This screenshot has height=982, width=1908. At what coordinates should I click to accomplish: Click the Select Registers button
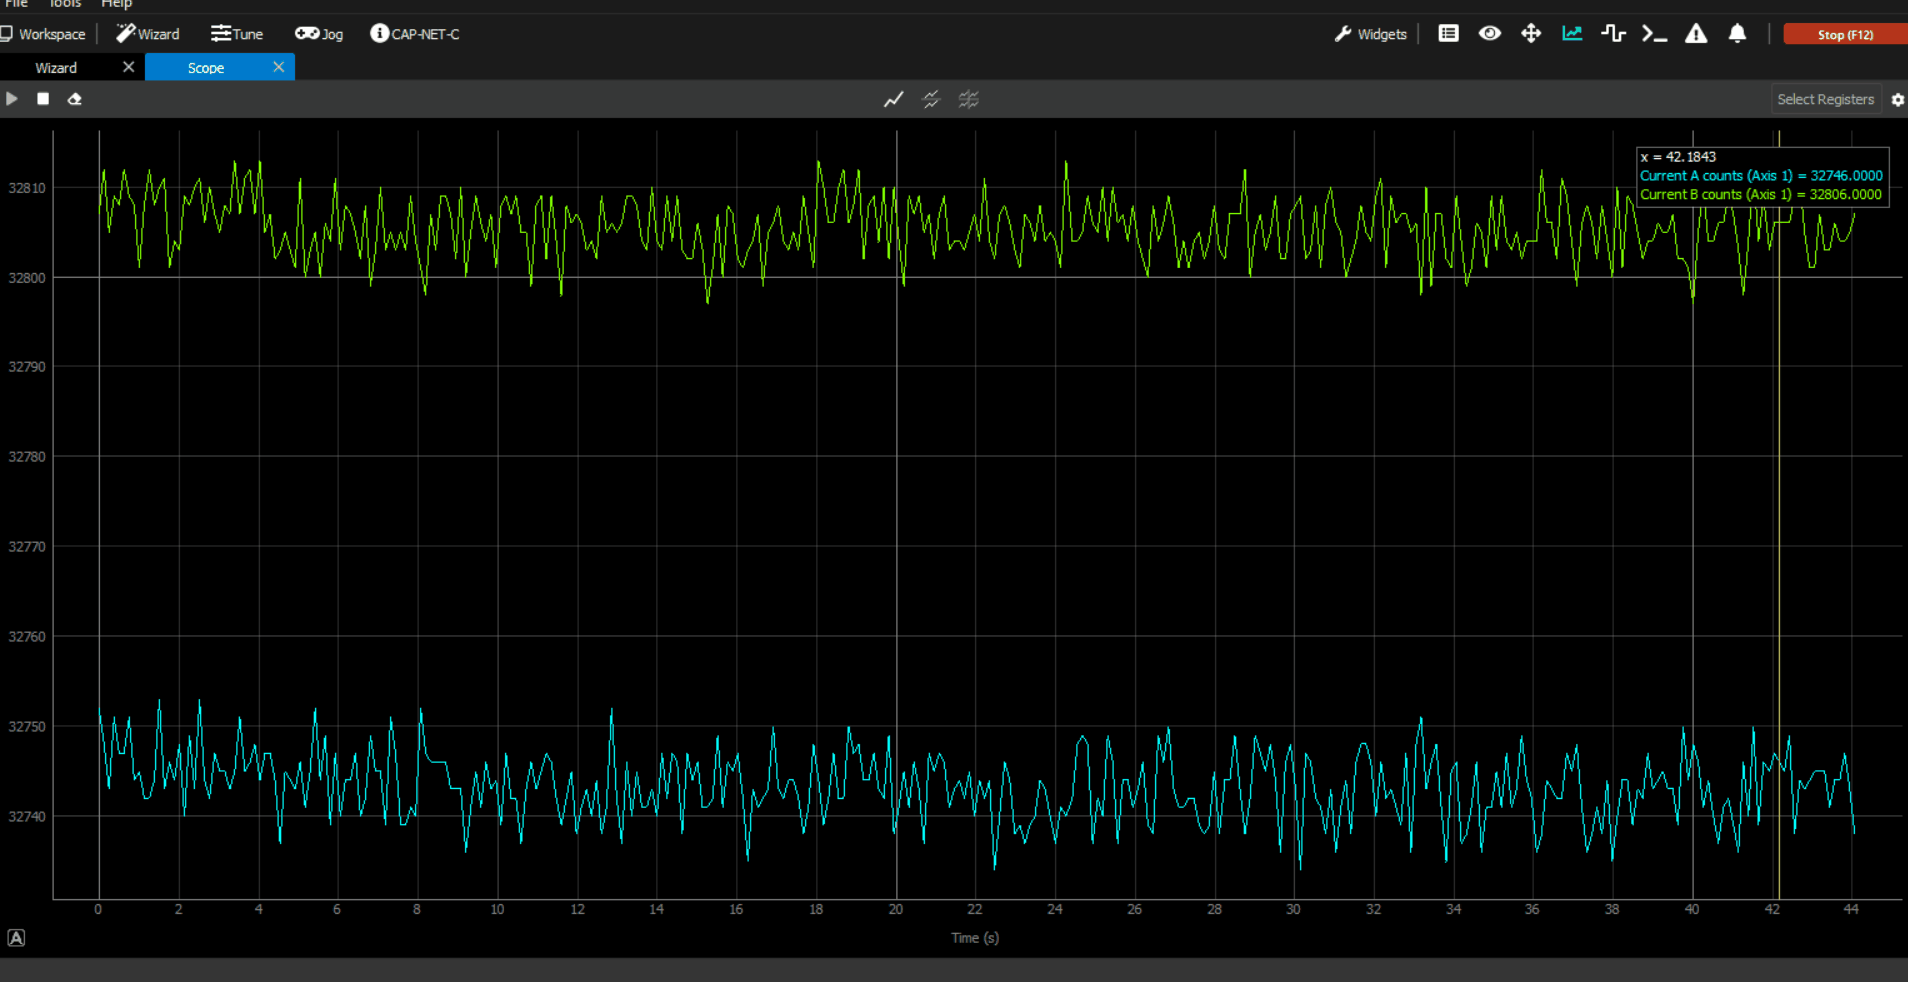(1825, 99)
